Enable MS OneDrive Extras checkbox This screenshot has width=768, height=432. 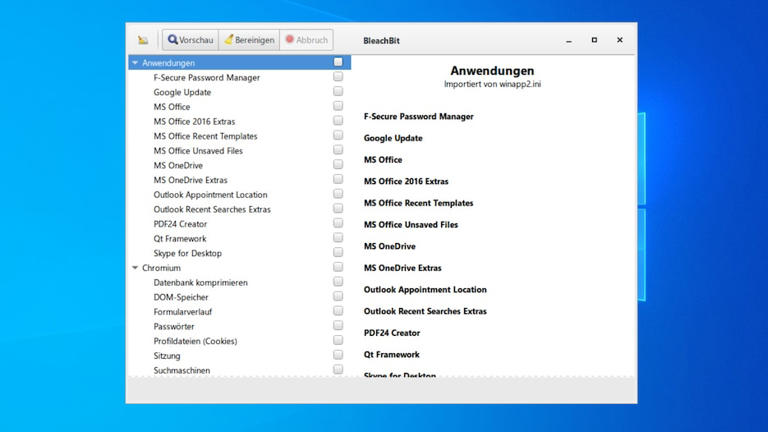coord(338,180)
